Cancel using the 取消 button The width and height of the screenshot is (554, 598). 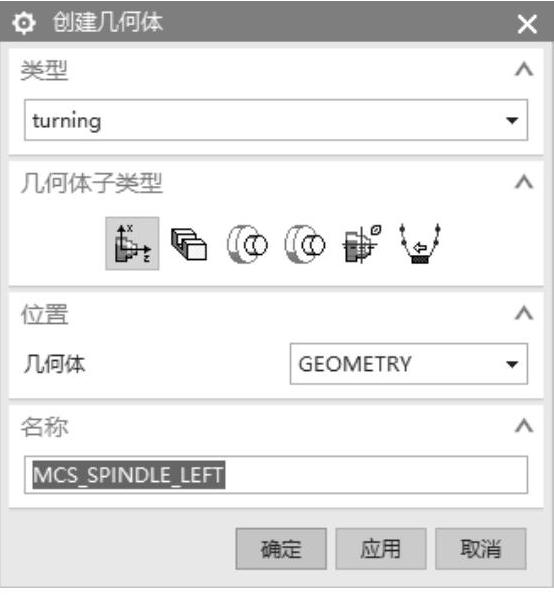tap(481, 549)
